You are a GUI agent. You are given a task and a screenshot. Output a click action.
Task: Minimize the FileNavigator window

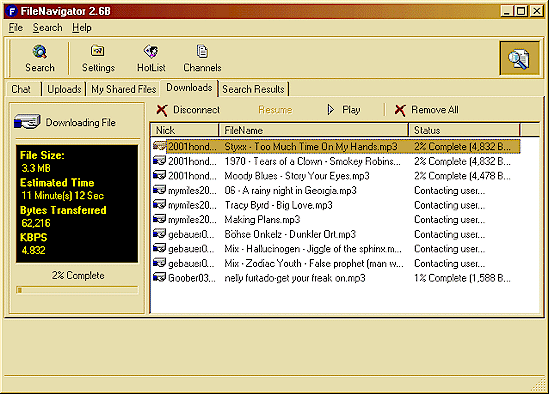click(506, 11)
